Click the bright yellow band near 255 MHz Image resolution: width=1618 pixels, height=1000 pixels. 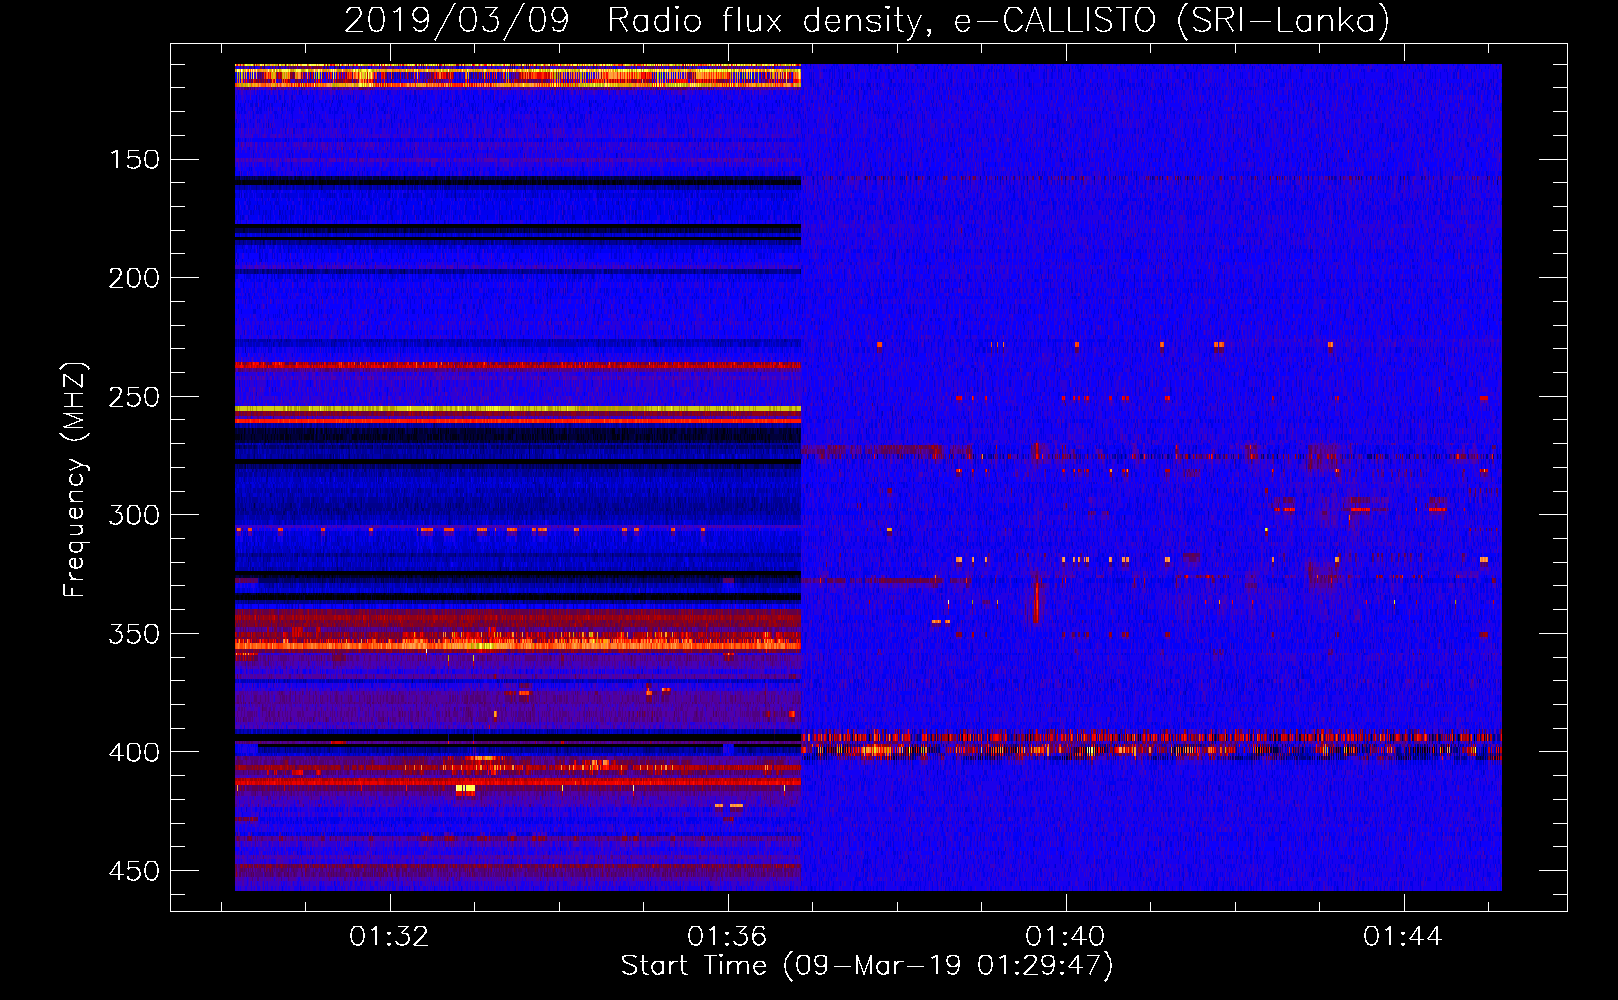(x=518, y=409)
